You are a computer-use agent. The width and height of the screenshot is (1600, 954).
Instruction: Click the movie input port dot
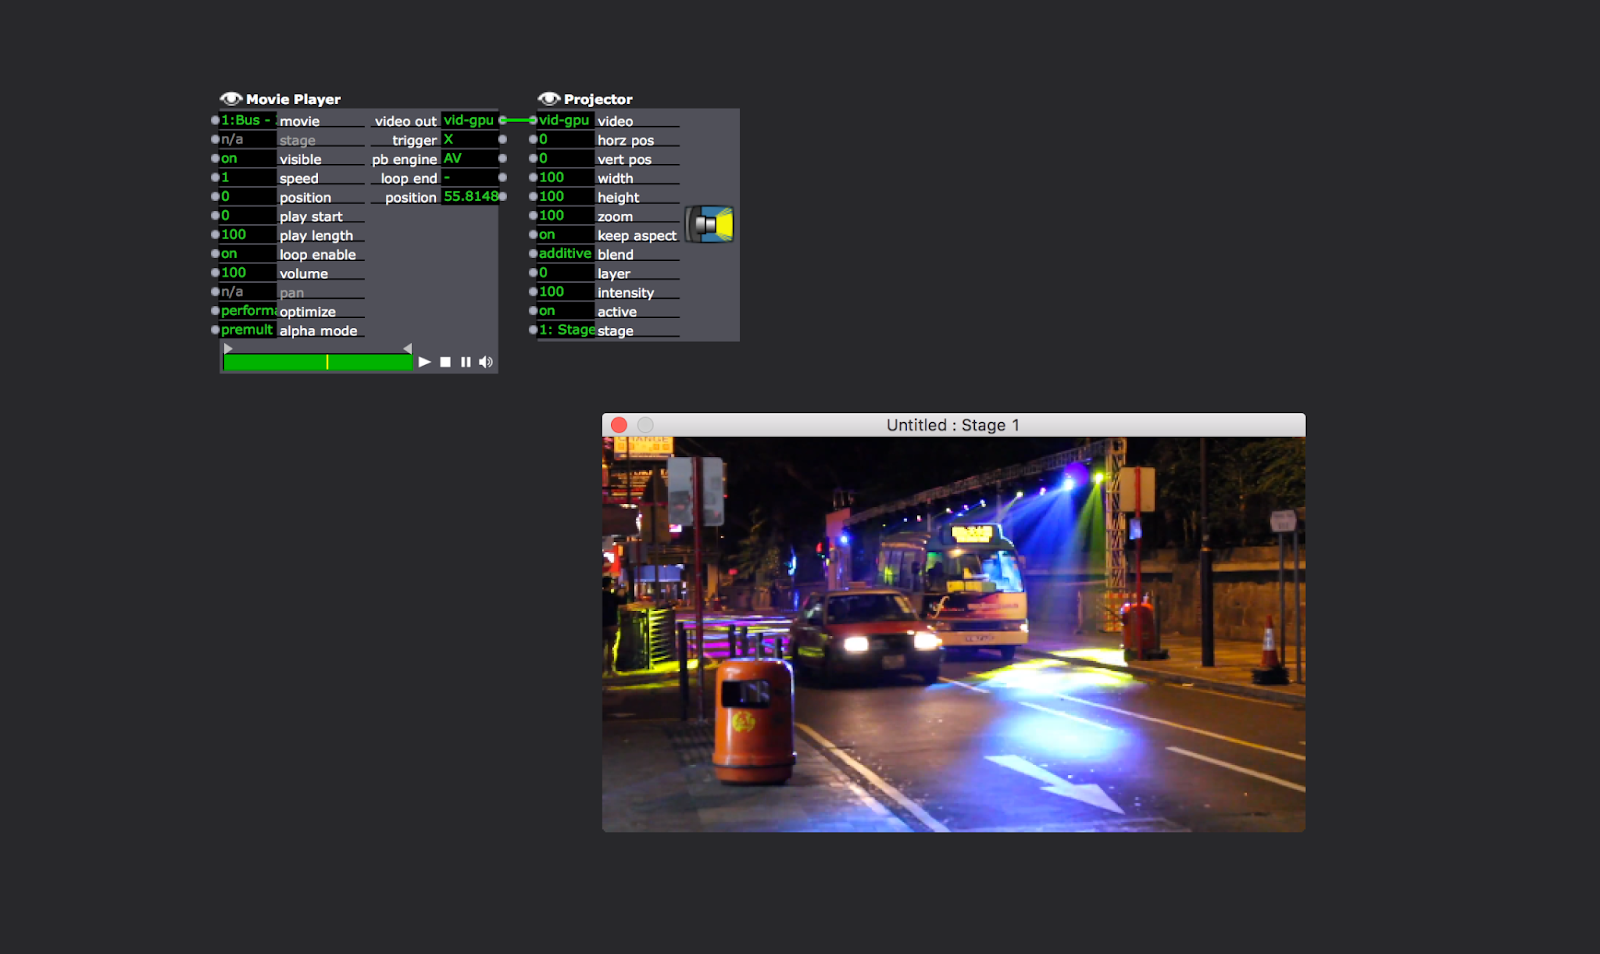tap(215, 120)
